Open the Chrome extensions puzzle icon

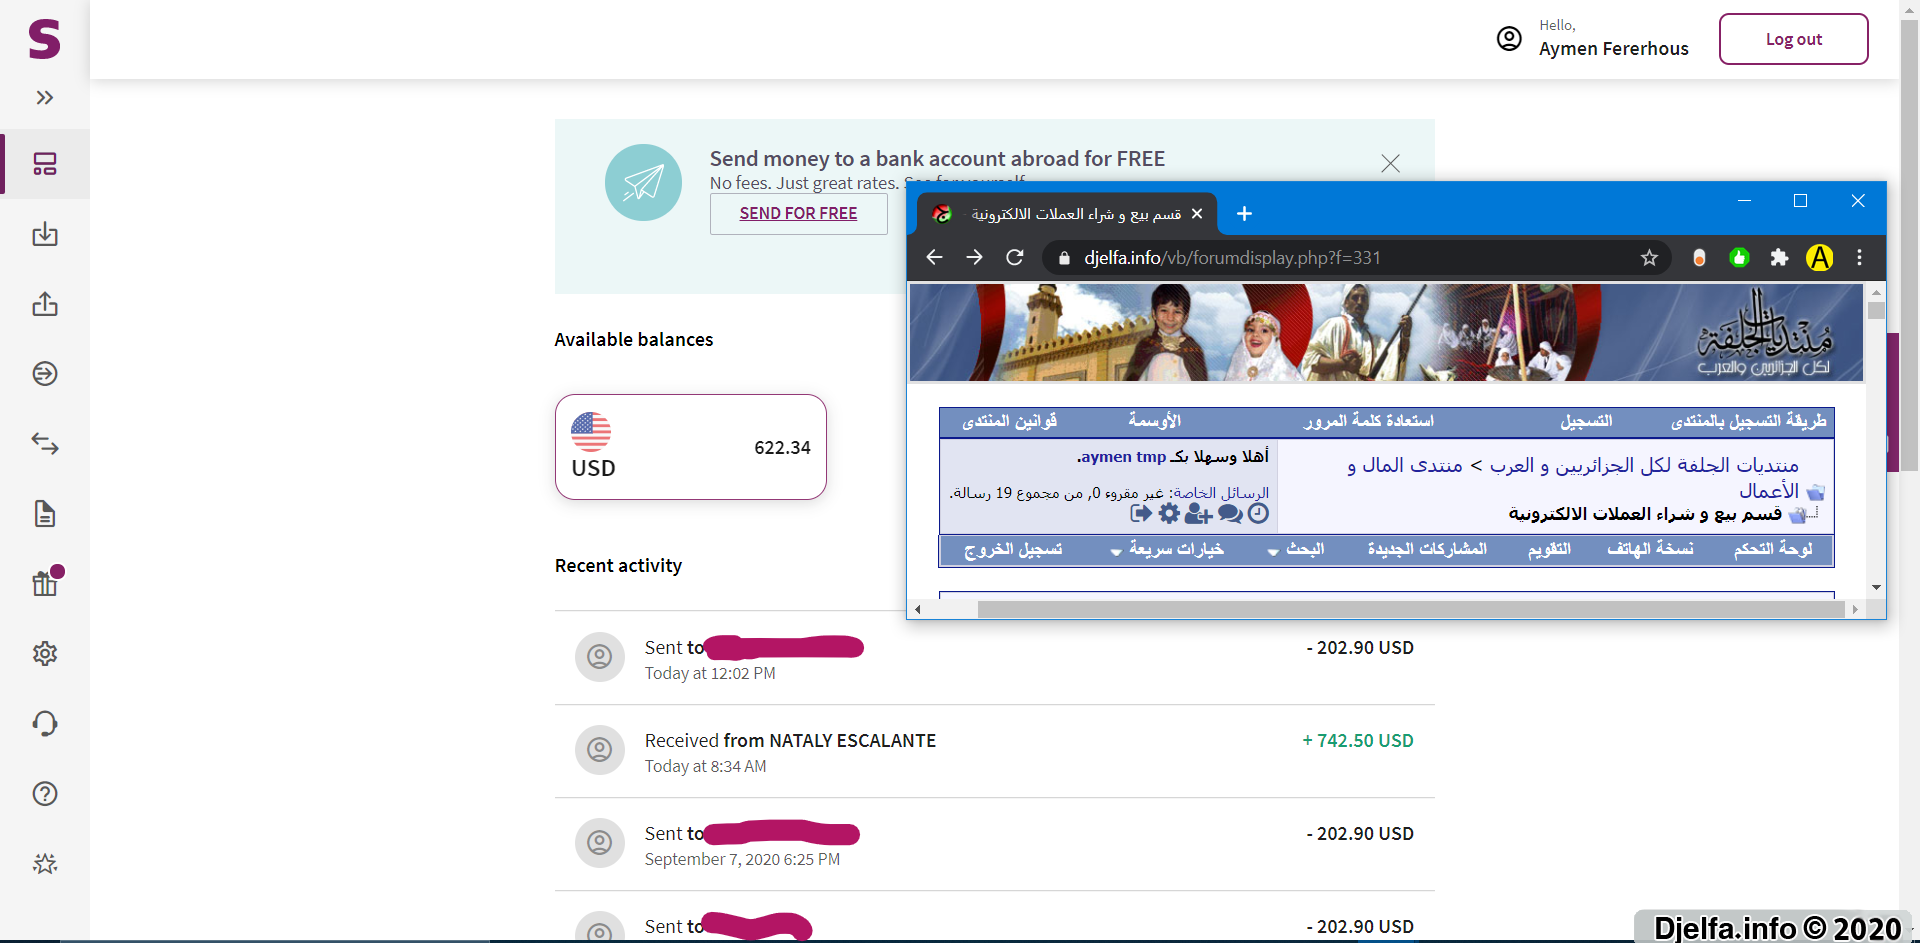click(1779, 258)
